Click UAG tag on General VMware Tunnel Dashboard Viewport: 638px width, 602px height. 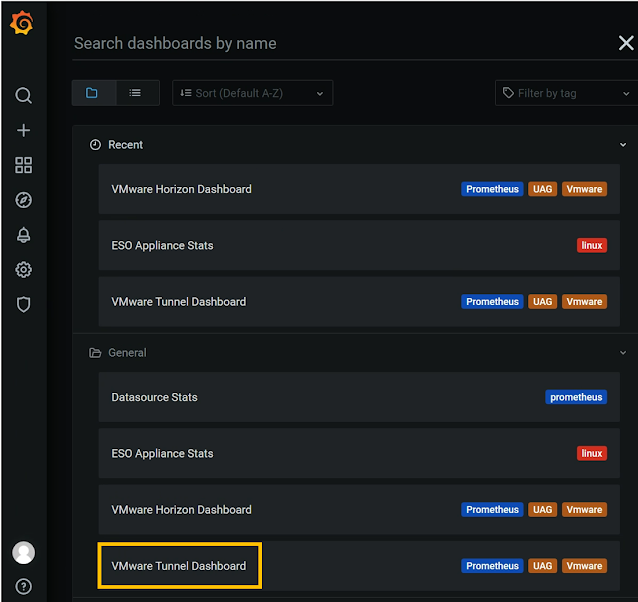click(x=542, y=566)
